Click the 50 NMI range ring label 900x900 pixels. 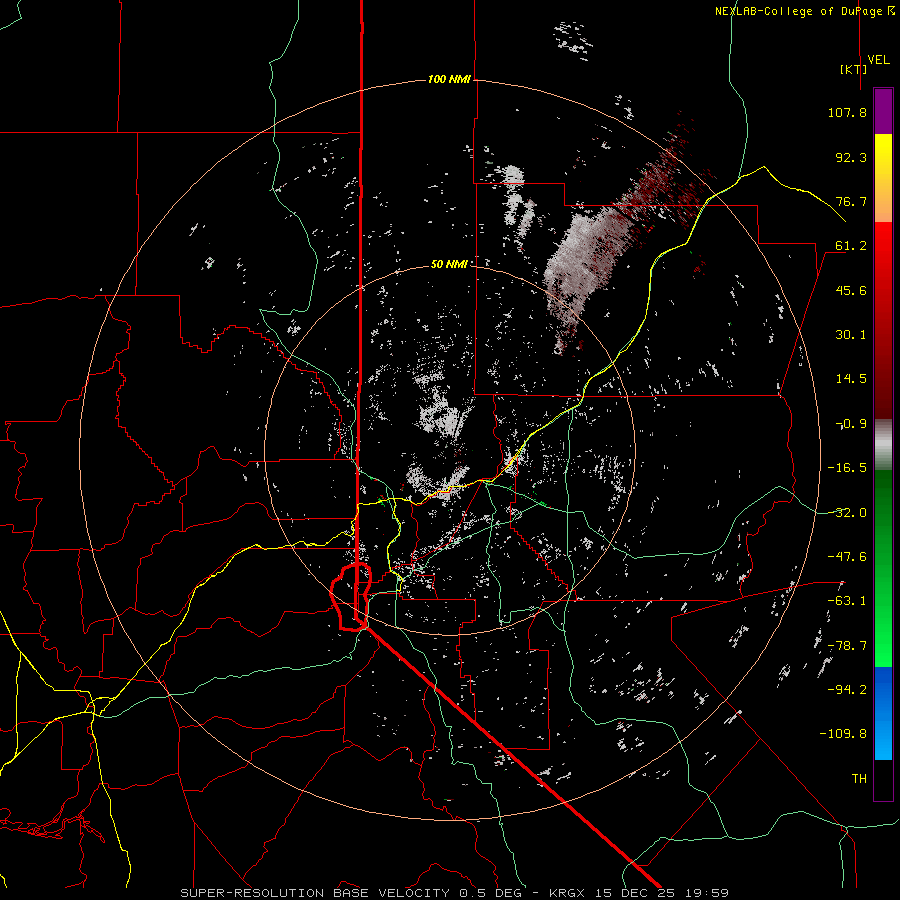pos(449,264)
